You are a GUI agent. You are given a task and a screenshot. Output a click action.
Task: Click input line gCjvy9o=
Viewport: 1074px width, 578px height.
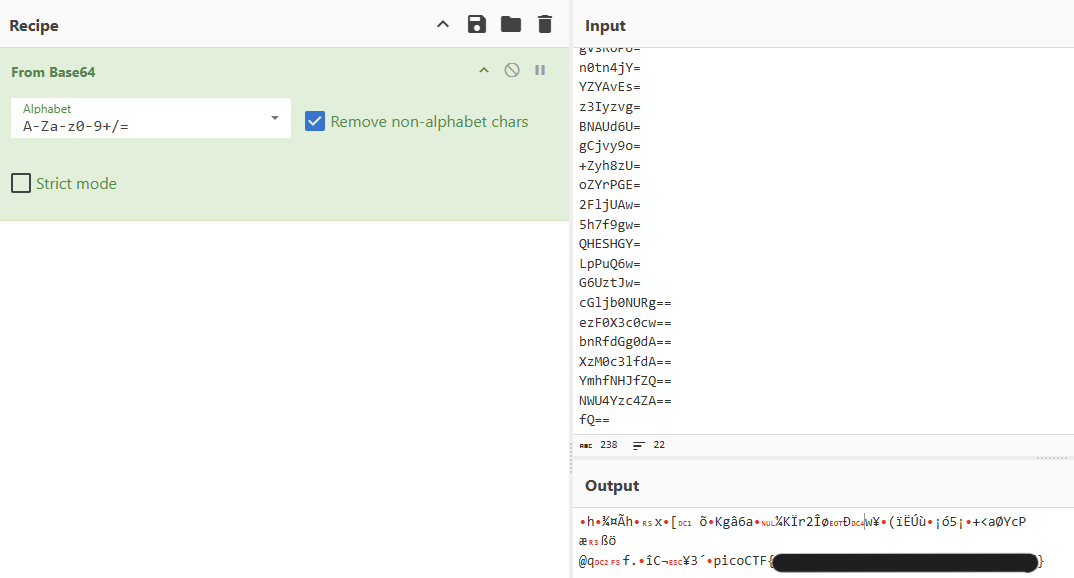610,146
